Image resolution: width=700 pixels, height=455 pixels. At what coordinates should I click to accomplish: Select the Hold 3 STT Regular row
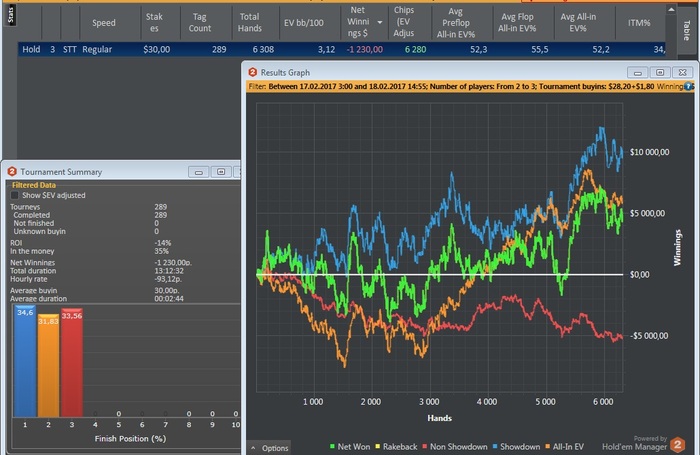[x=342, y=49]
